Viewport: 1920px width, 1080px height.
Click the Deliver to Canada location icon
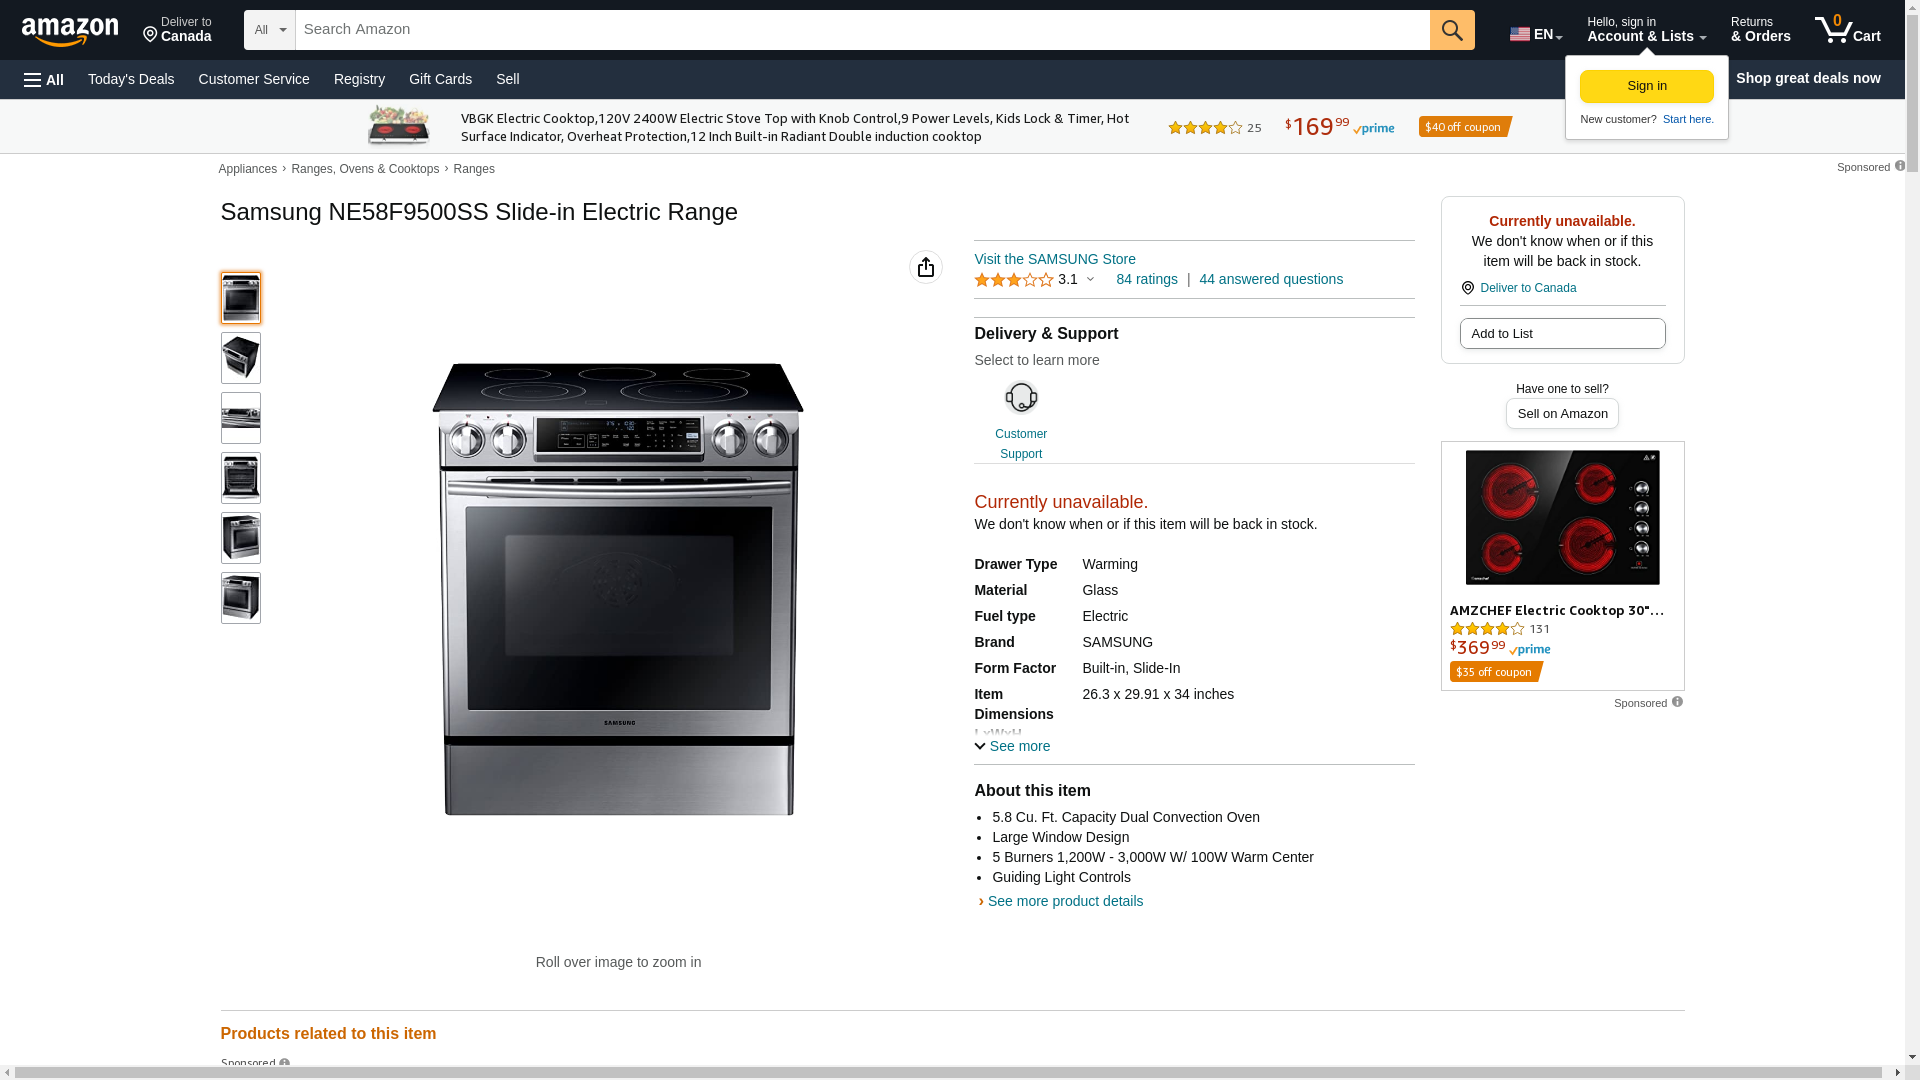(1467, 288)
